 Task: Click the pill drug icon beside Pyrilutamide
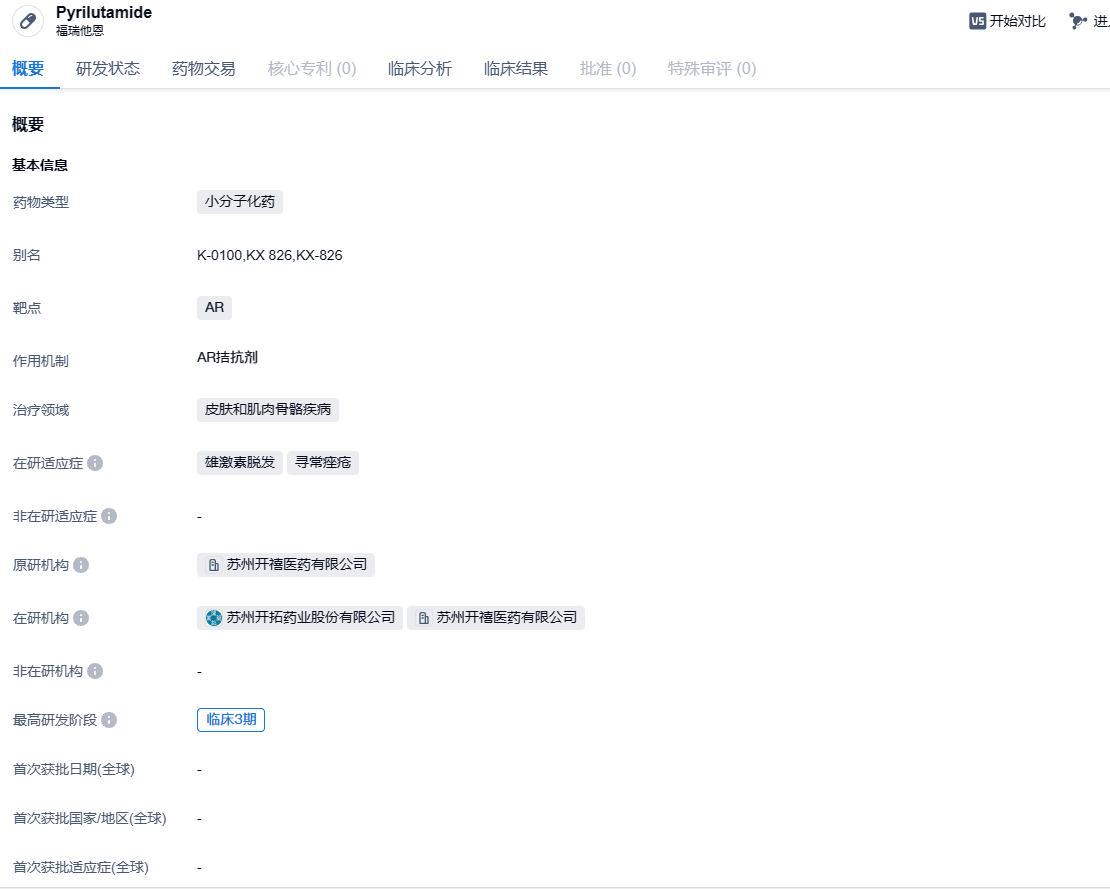[x=28, y=21]
